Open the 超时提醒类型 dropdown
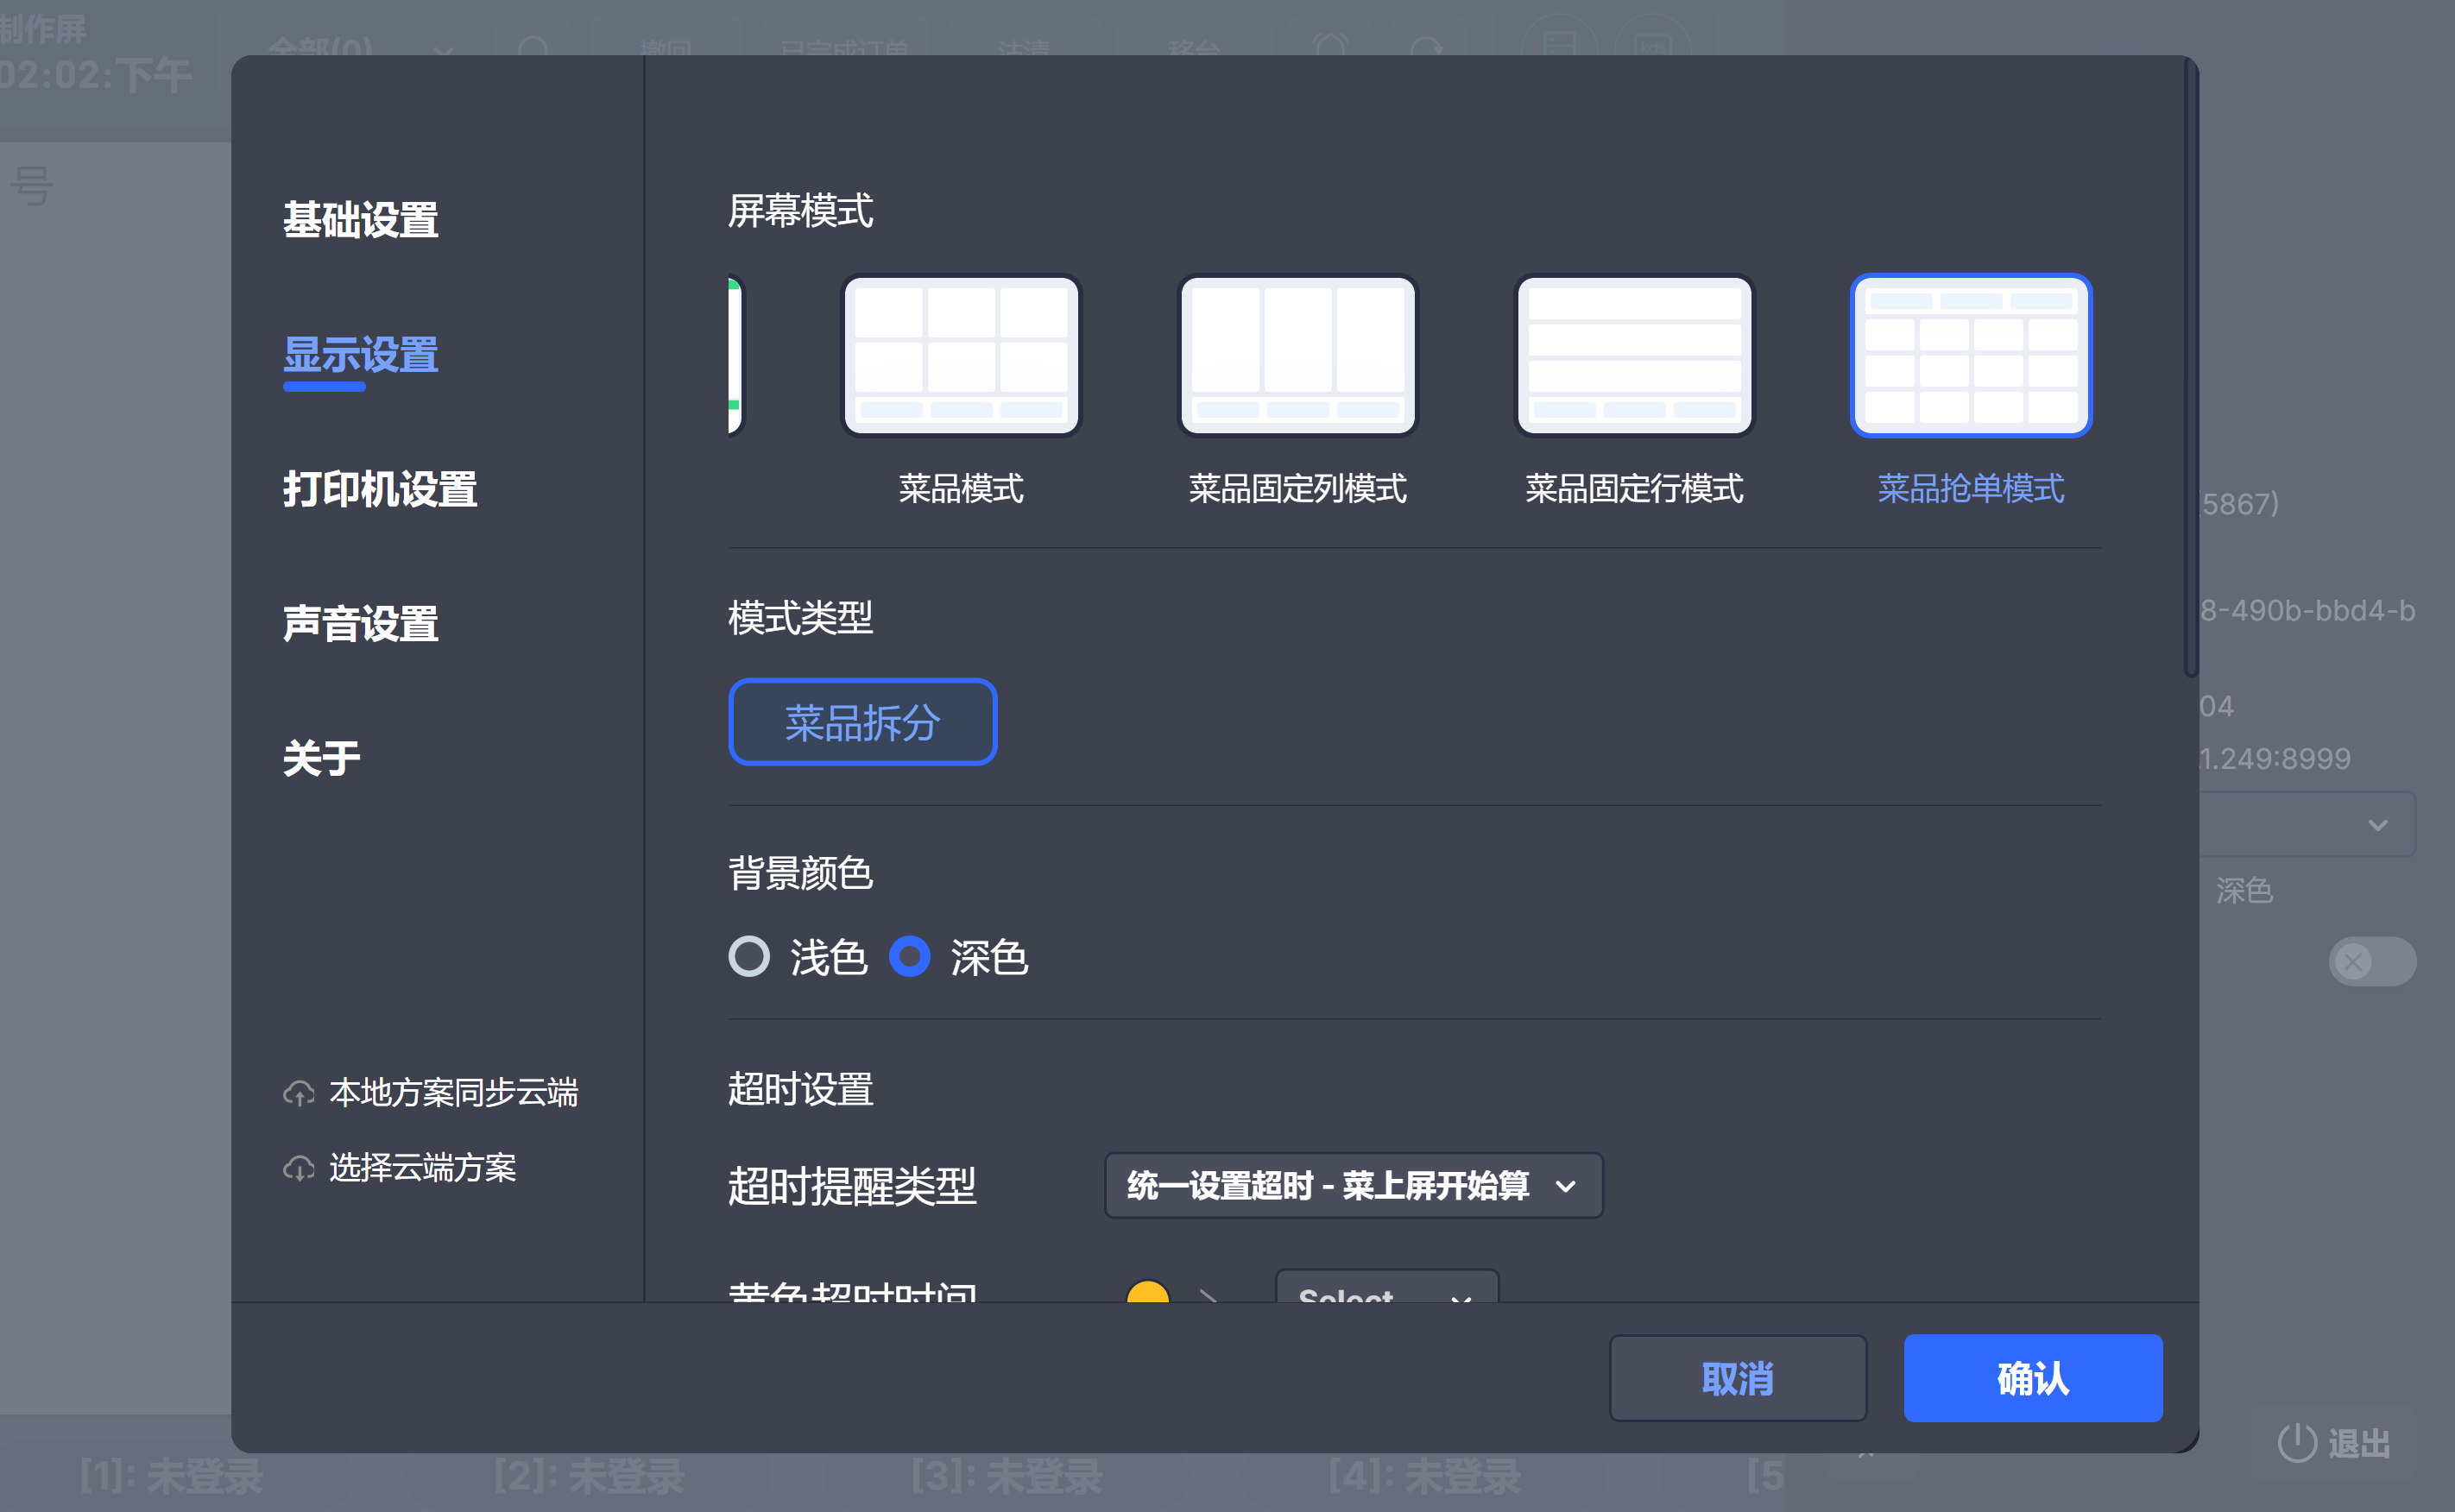2455x1512 pixels. tap(1353, 1186)
